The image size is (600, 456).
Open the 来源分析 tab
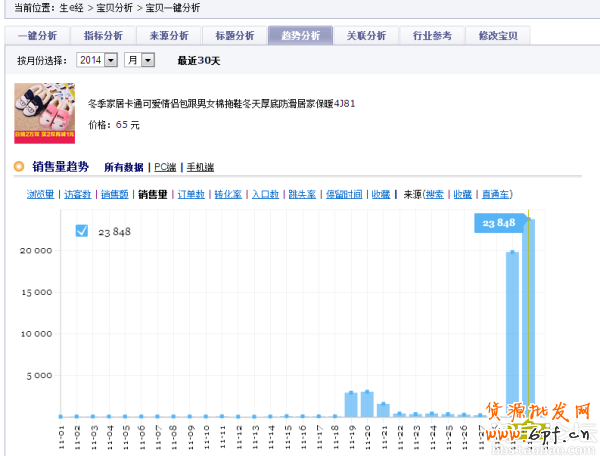[169, 36]
